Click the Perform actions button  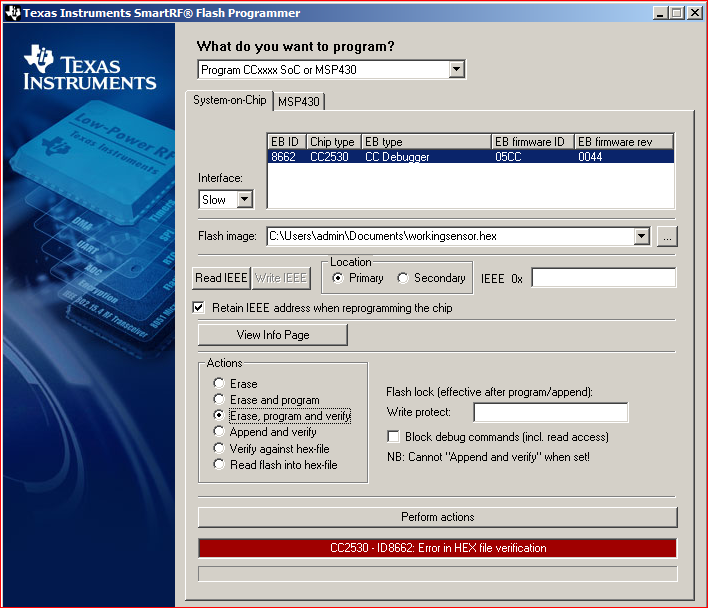pyautogui.click(x=438, y=517)
